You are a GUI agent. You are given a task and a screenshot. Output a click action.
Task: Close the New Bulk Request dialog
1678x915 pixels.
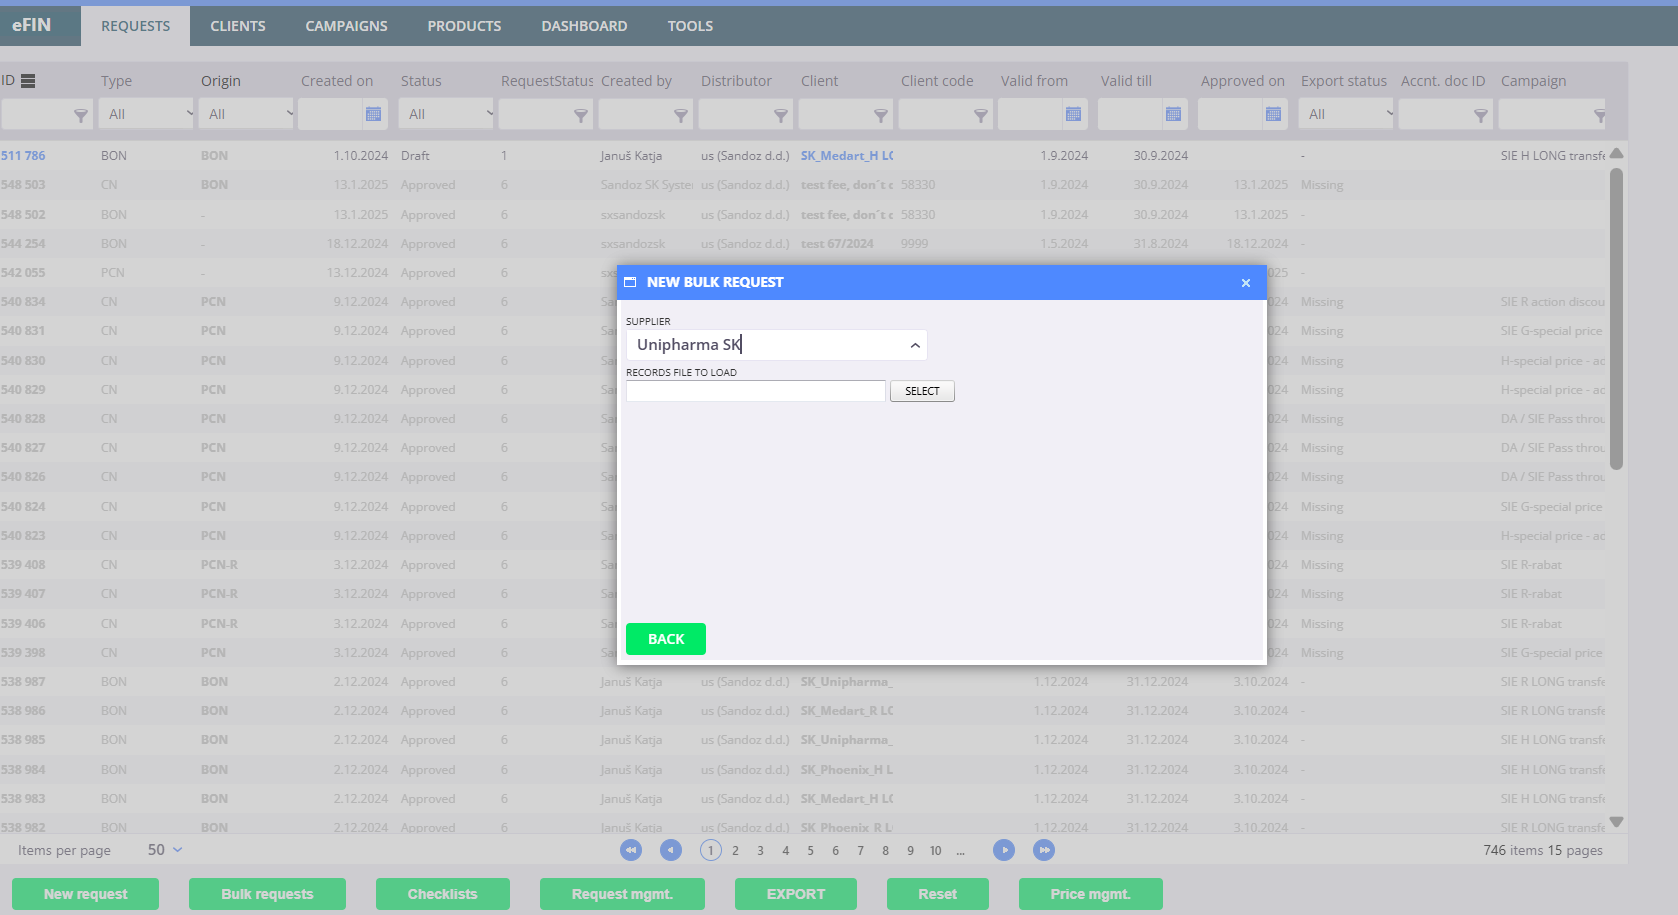point(1246,283)
